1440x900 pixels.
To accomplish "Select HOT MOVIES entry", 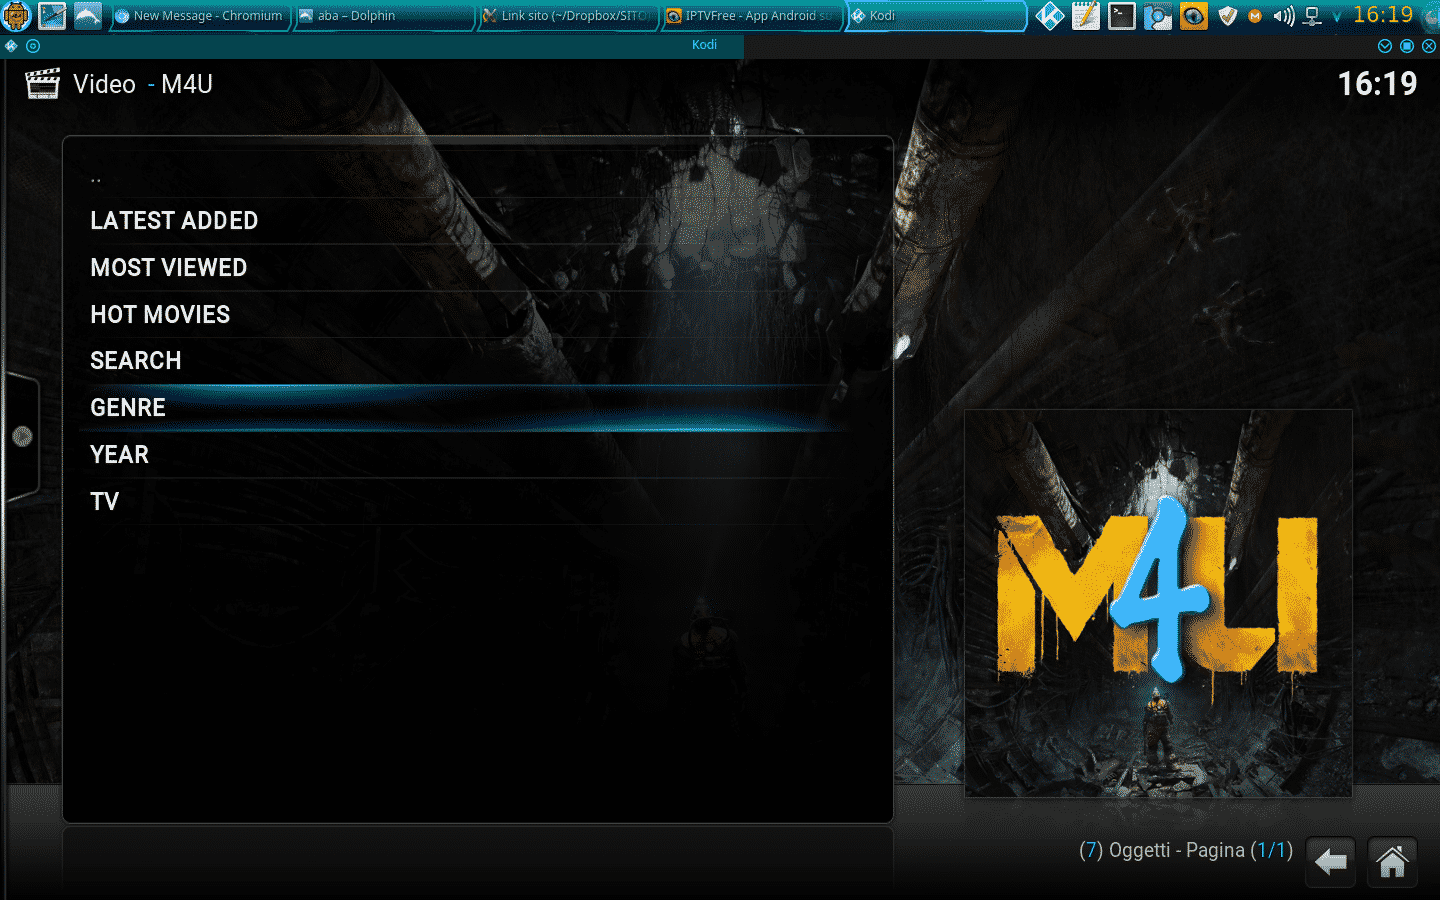I will [476, 315].
